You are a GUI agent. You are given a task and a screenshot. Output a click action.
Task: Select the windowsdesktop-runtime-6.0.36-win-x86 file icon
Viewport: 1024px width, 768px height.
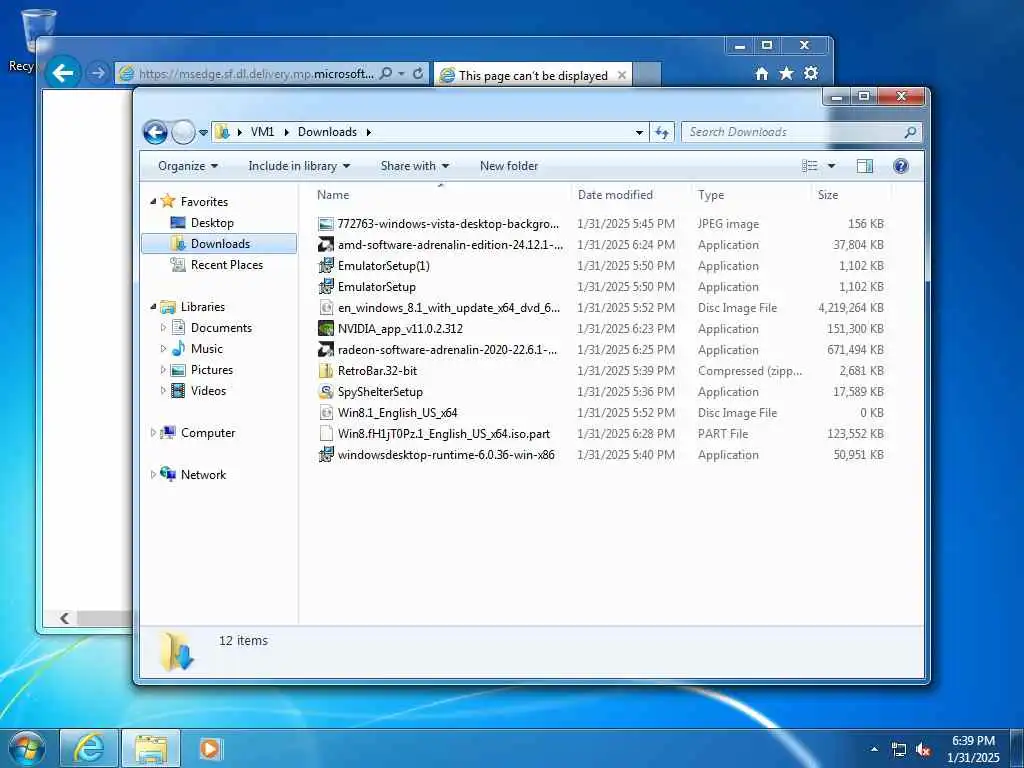[325, 455]
